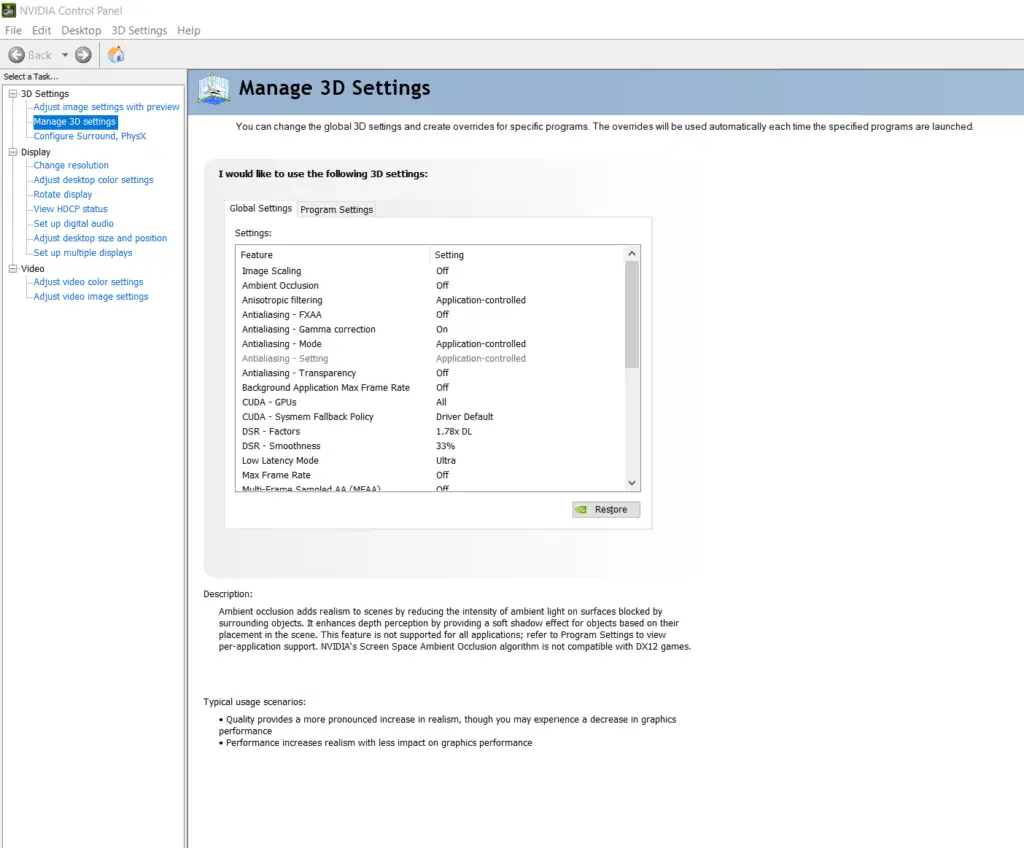Select the Image Scaling feature row
The width and height of the screenshot is (1024, 848).
[x=430, y=270]
